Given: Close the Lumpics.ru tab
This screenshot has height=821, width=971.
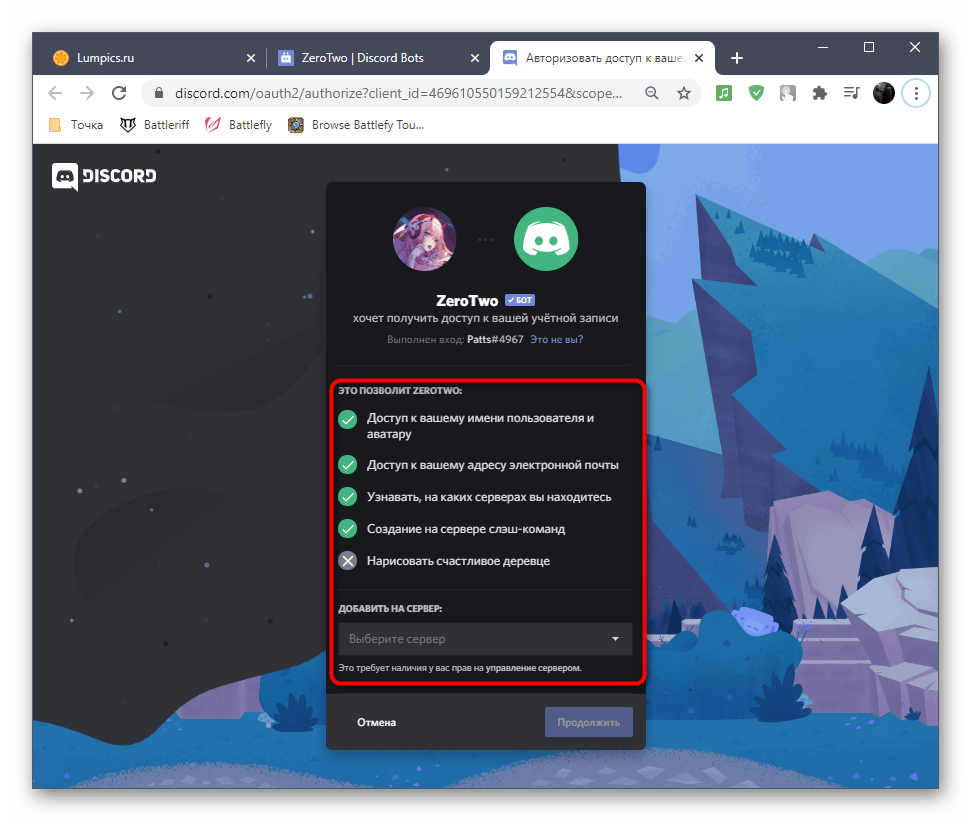Looking at the screenshot, I should click(x=251, y=58).
